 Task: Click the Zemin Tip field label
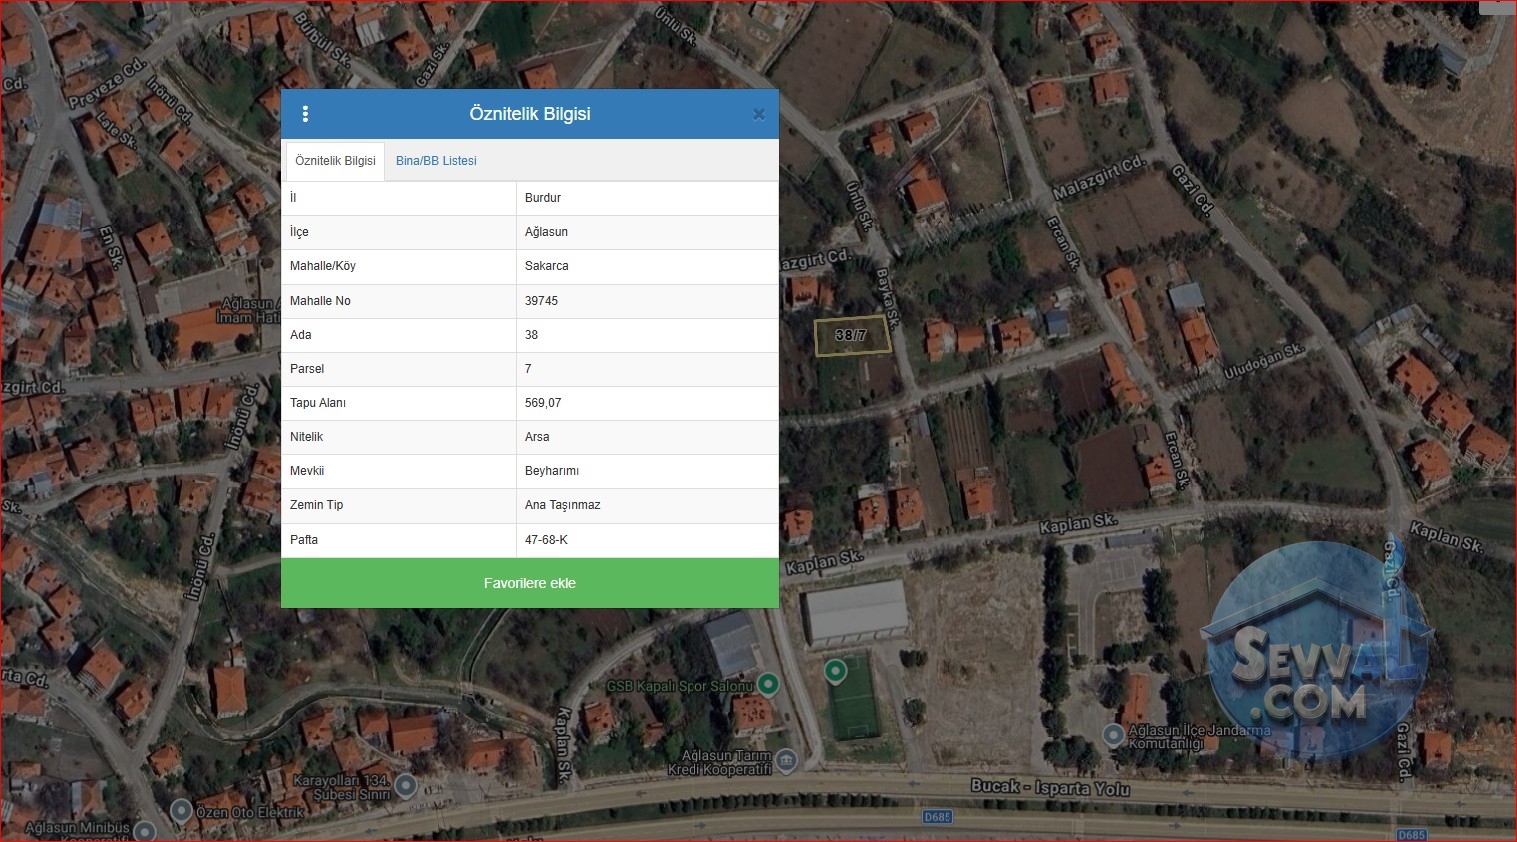pos(316,505)
